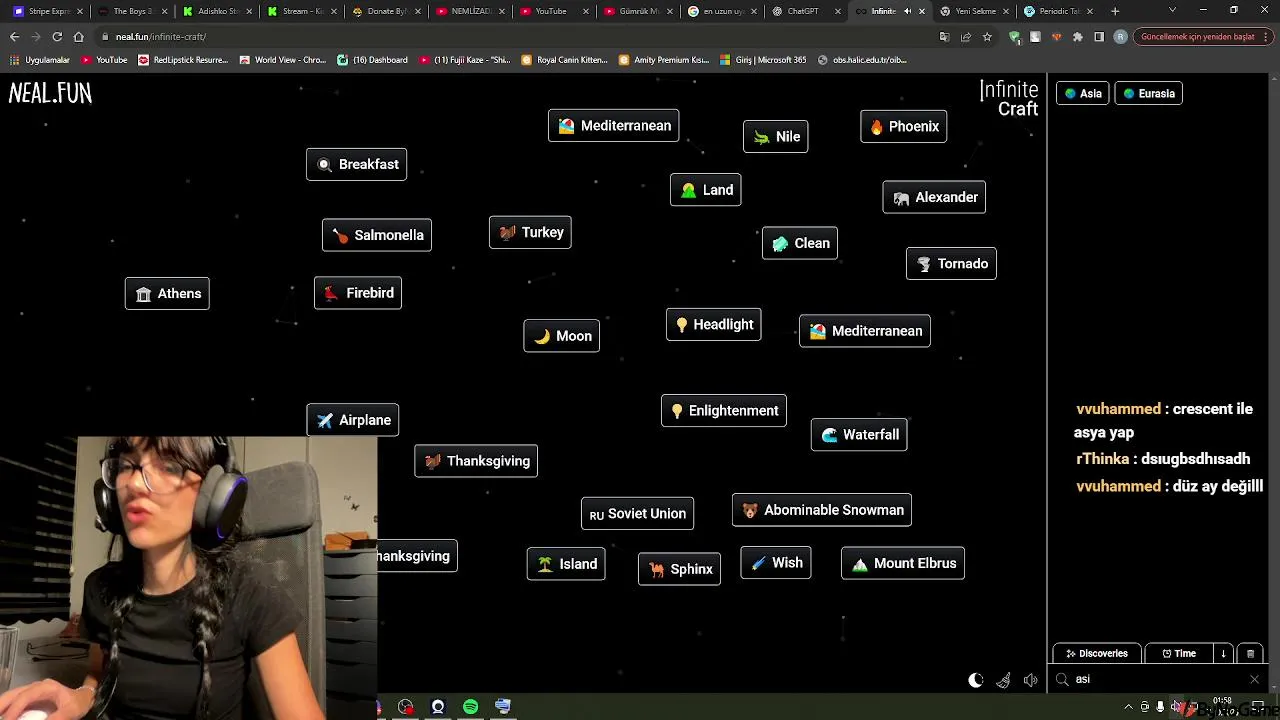Screen dimensions: 1280x720
Task: Switch to The Boys tab
Action: click(x=133, y=11)
